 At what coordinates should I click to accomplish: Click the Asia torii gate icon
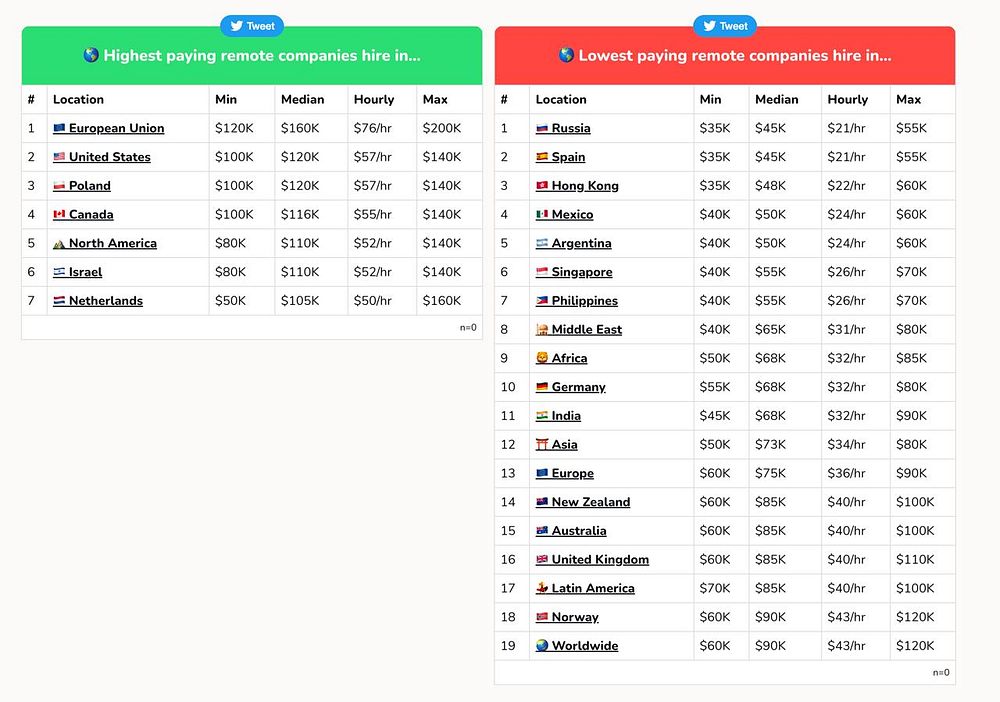coord(542,445)
